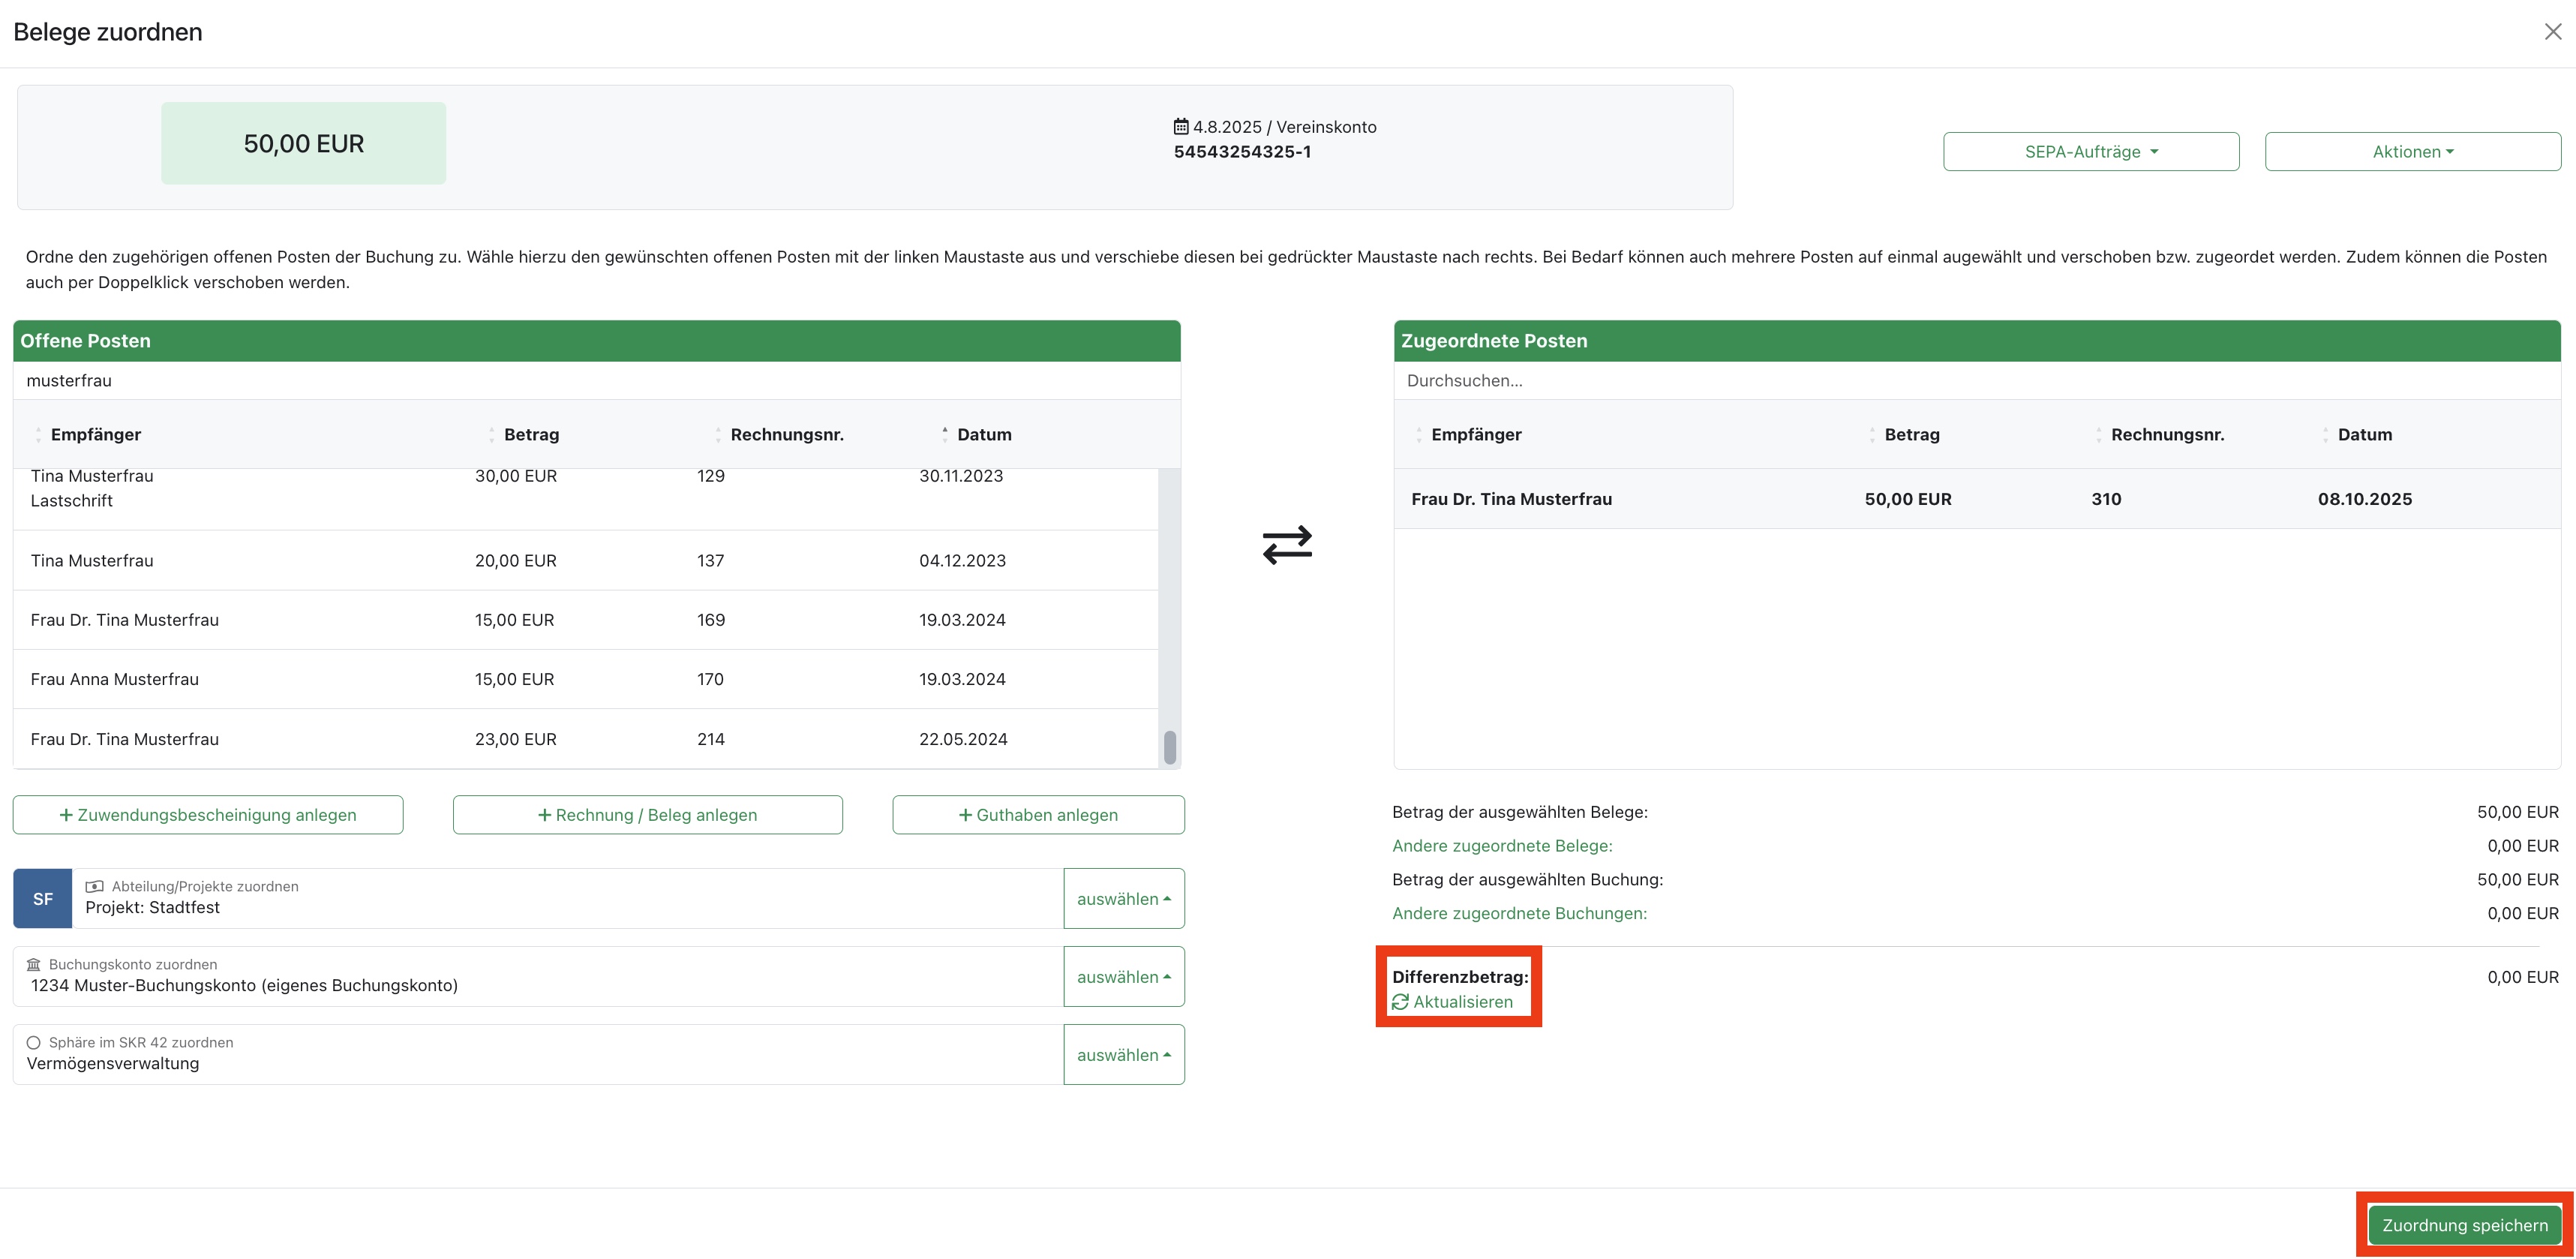Click Guthaben anlegen button
Viewport: 2576px width, 1259px height.
tap(1038, 815)
